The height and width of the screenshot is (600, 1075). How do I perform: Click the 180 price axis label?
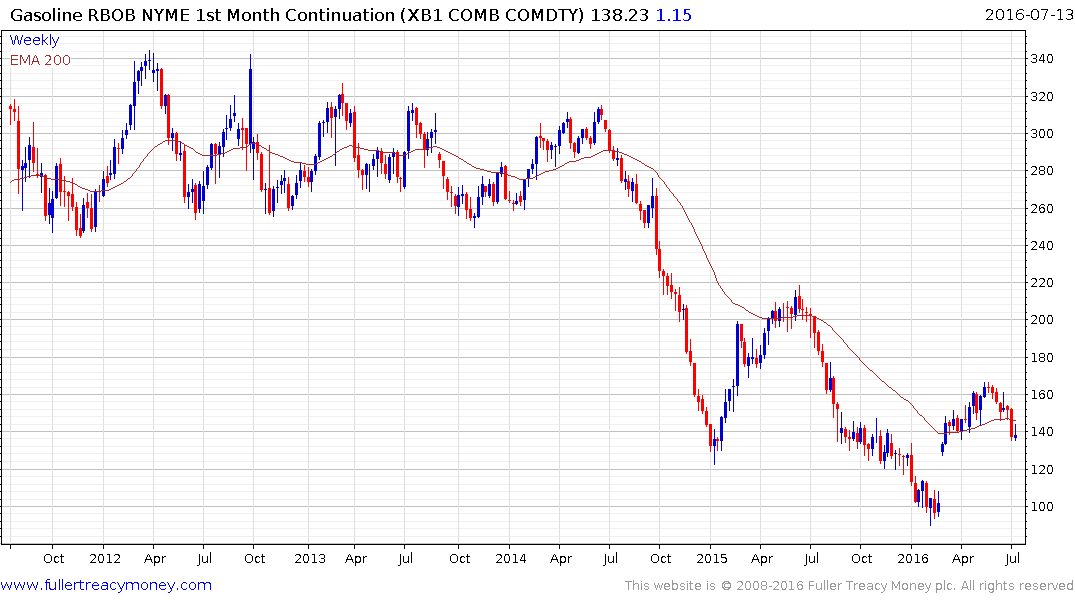pos(1042,357)
